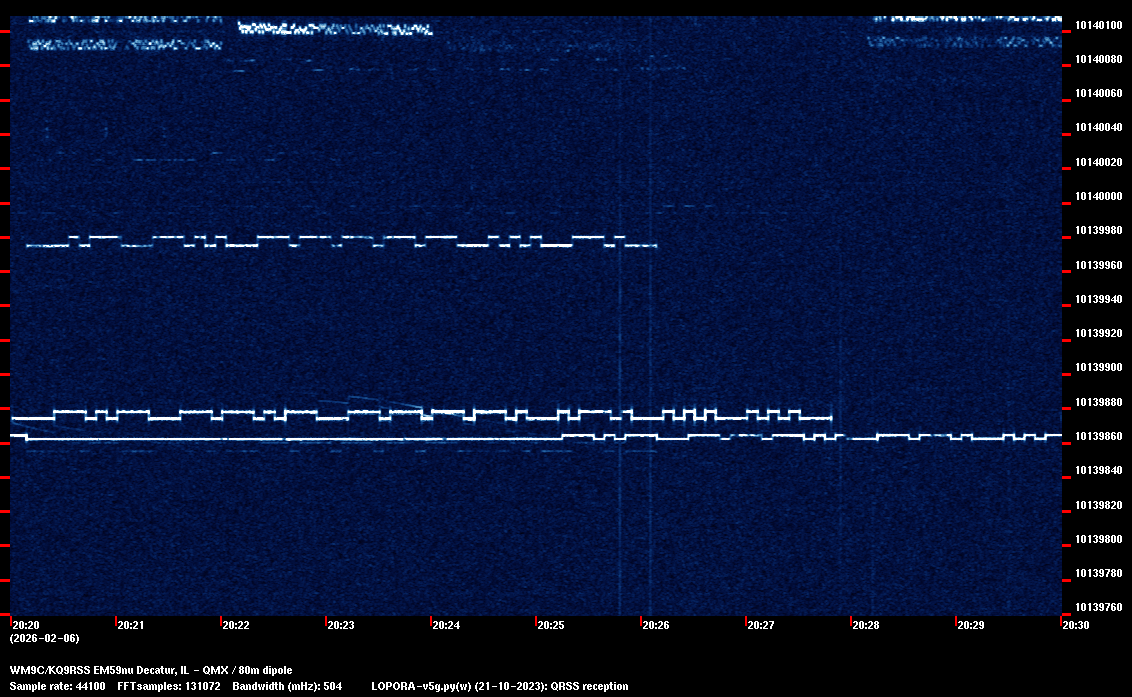Click the 10140000 frequency label
Viewport: 1132px width, 697px height.
[x=1098, y=196]
